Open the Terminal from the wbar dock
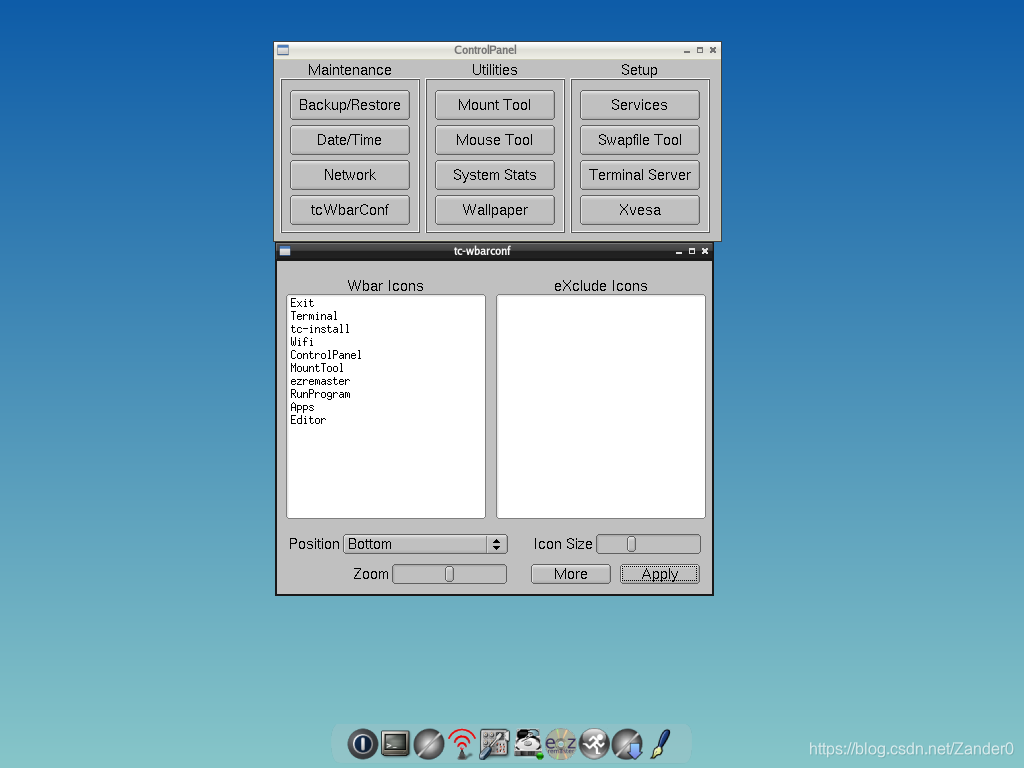Viewport: 1024px width, 768px height. [395, 743]
